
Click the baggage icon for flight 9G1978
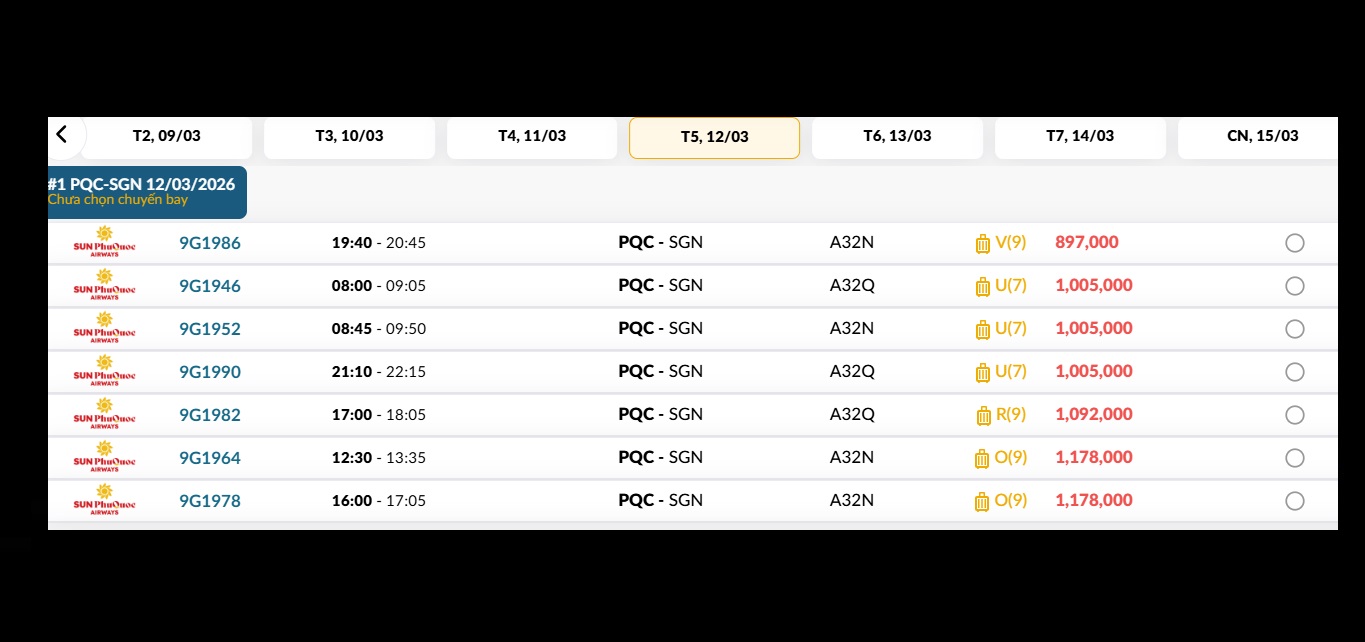(982, 501)
